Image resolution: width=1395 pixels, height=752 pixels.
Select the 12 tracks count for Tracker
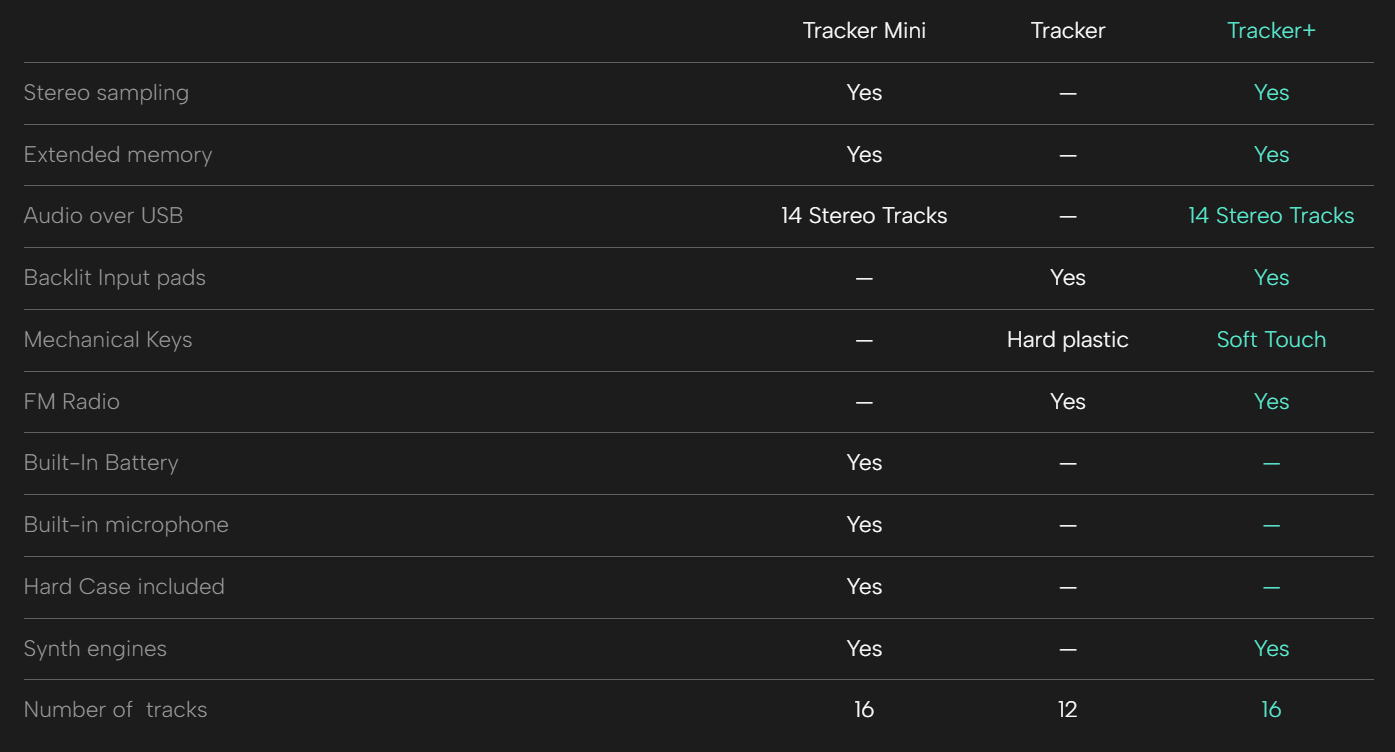click(x=1067, y=710)
